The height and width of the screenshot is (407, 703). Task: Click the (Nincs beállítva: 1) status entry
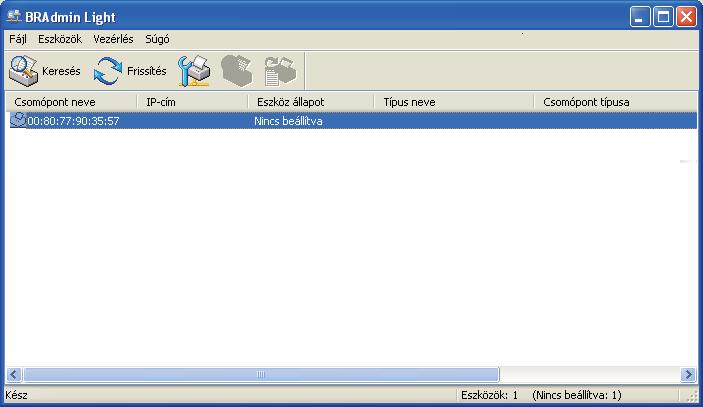pos(577,395)
